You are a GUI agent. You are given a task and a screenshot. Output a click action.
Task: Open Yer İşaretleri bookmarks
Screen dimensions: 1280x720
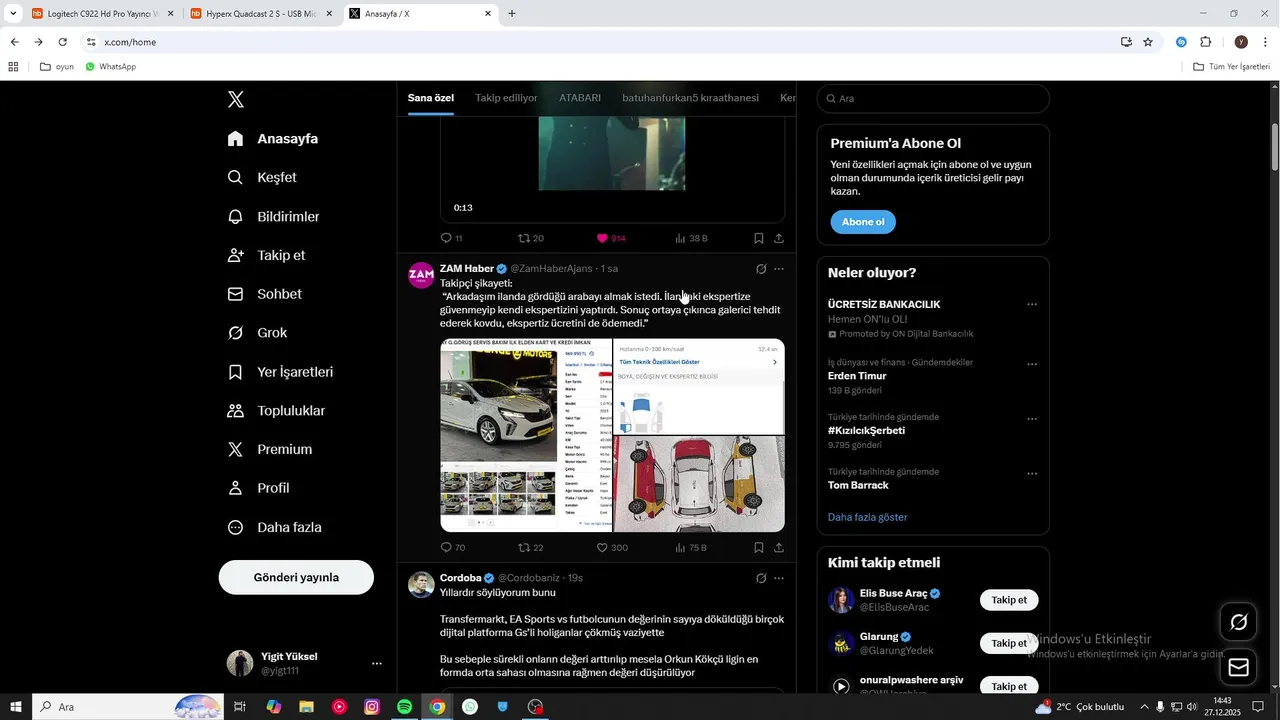coord(281,372)
